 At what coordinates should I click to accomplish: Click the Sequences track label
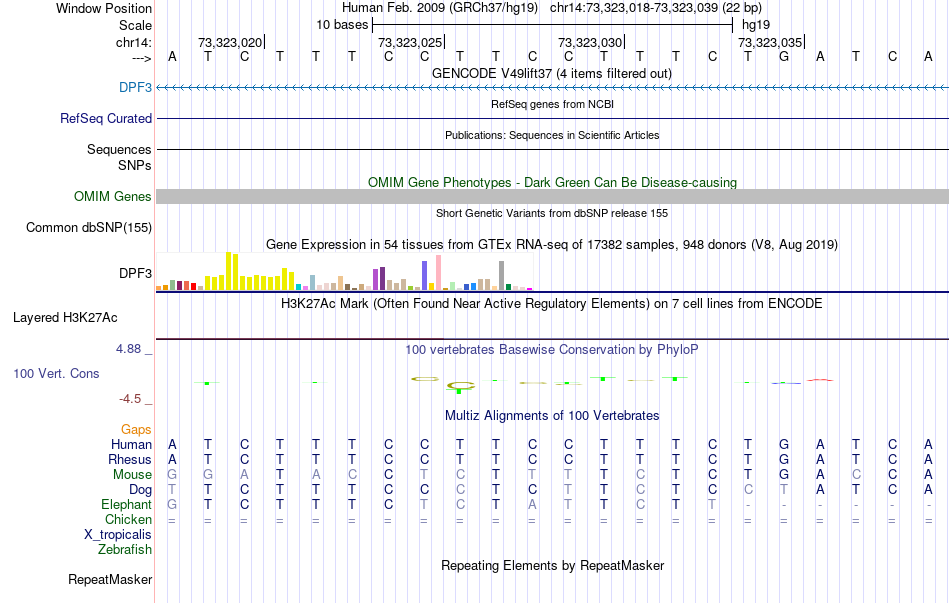coord(119,149)
